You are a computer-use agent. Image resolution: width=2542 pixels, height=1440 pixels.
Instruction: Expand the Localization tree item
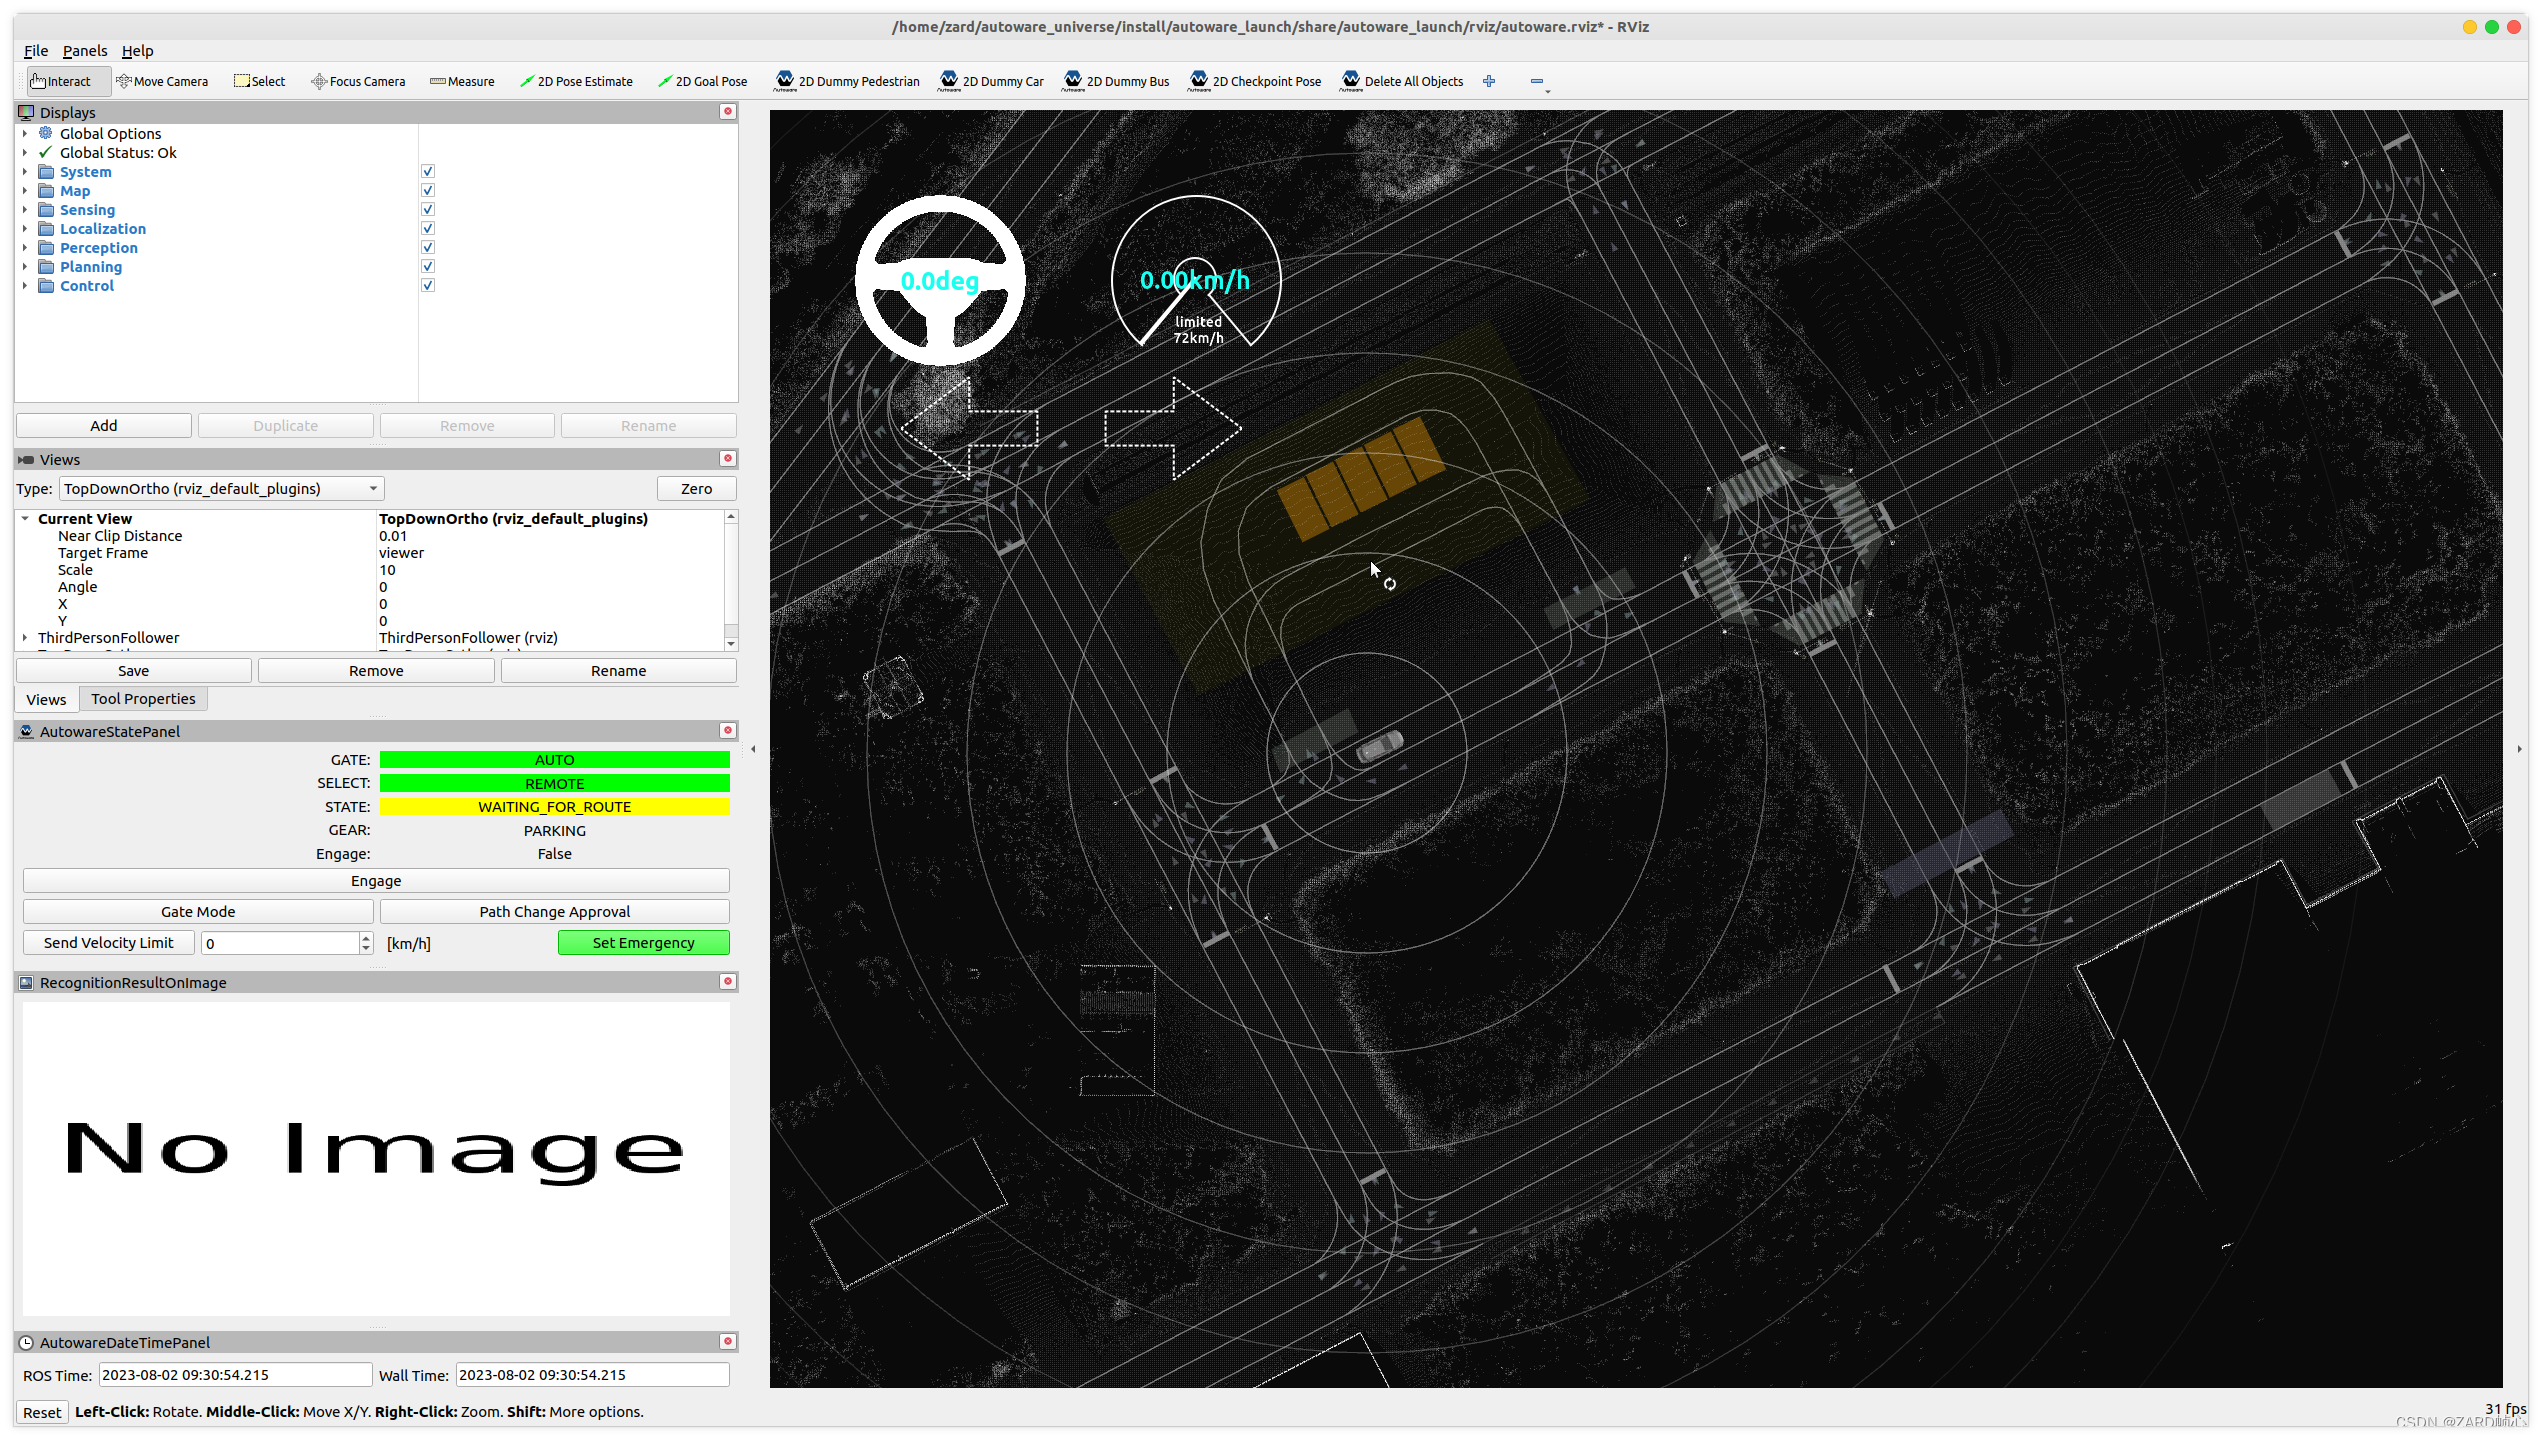25,228
